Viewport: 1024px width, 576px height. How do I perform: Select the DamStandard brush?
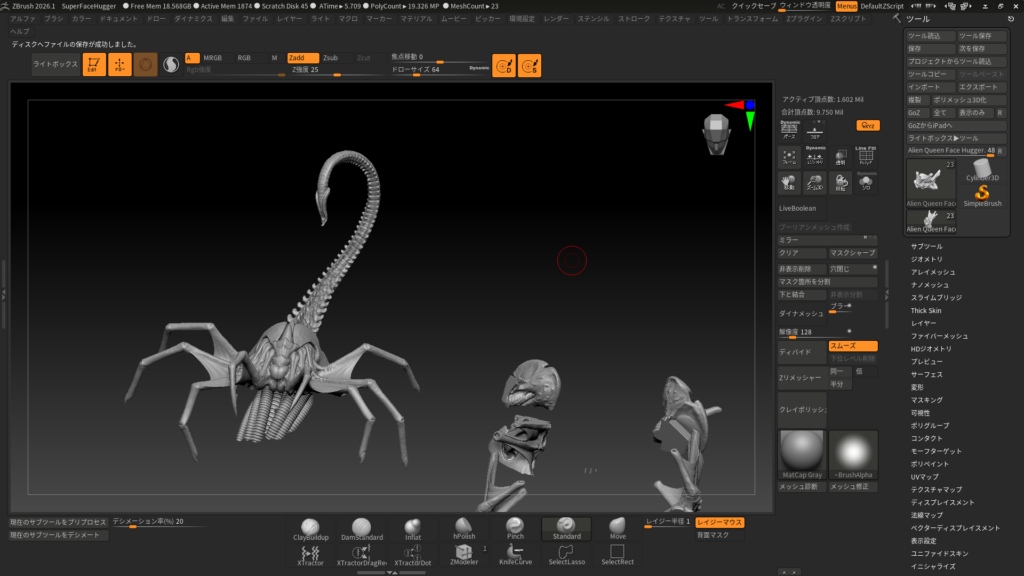point(361,529)
